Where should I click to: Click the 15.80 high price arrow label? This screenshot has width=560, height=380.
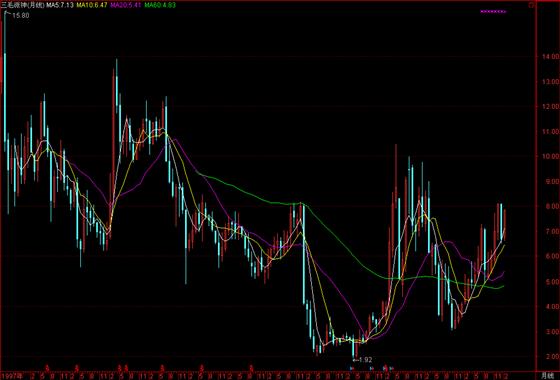tap(17, 15)
